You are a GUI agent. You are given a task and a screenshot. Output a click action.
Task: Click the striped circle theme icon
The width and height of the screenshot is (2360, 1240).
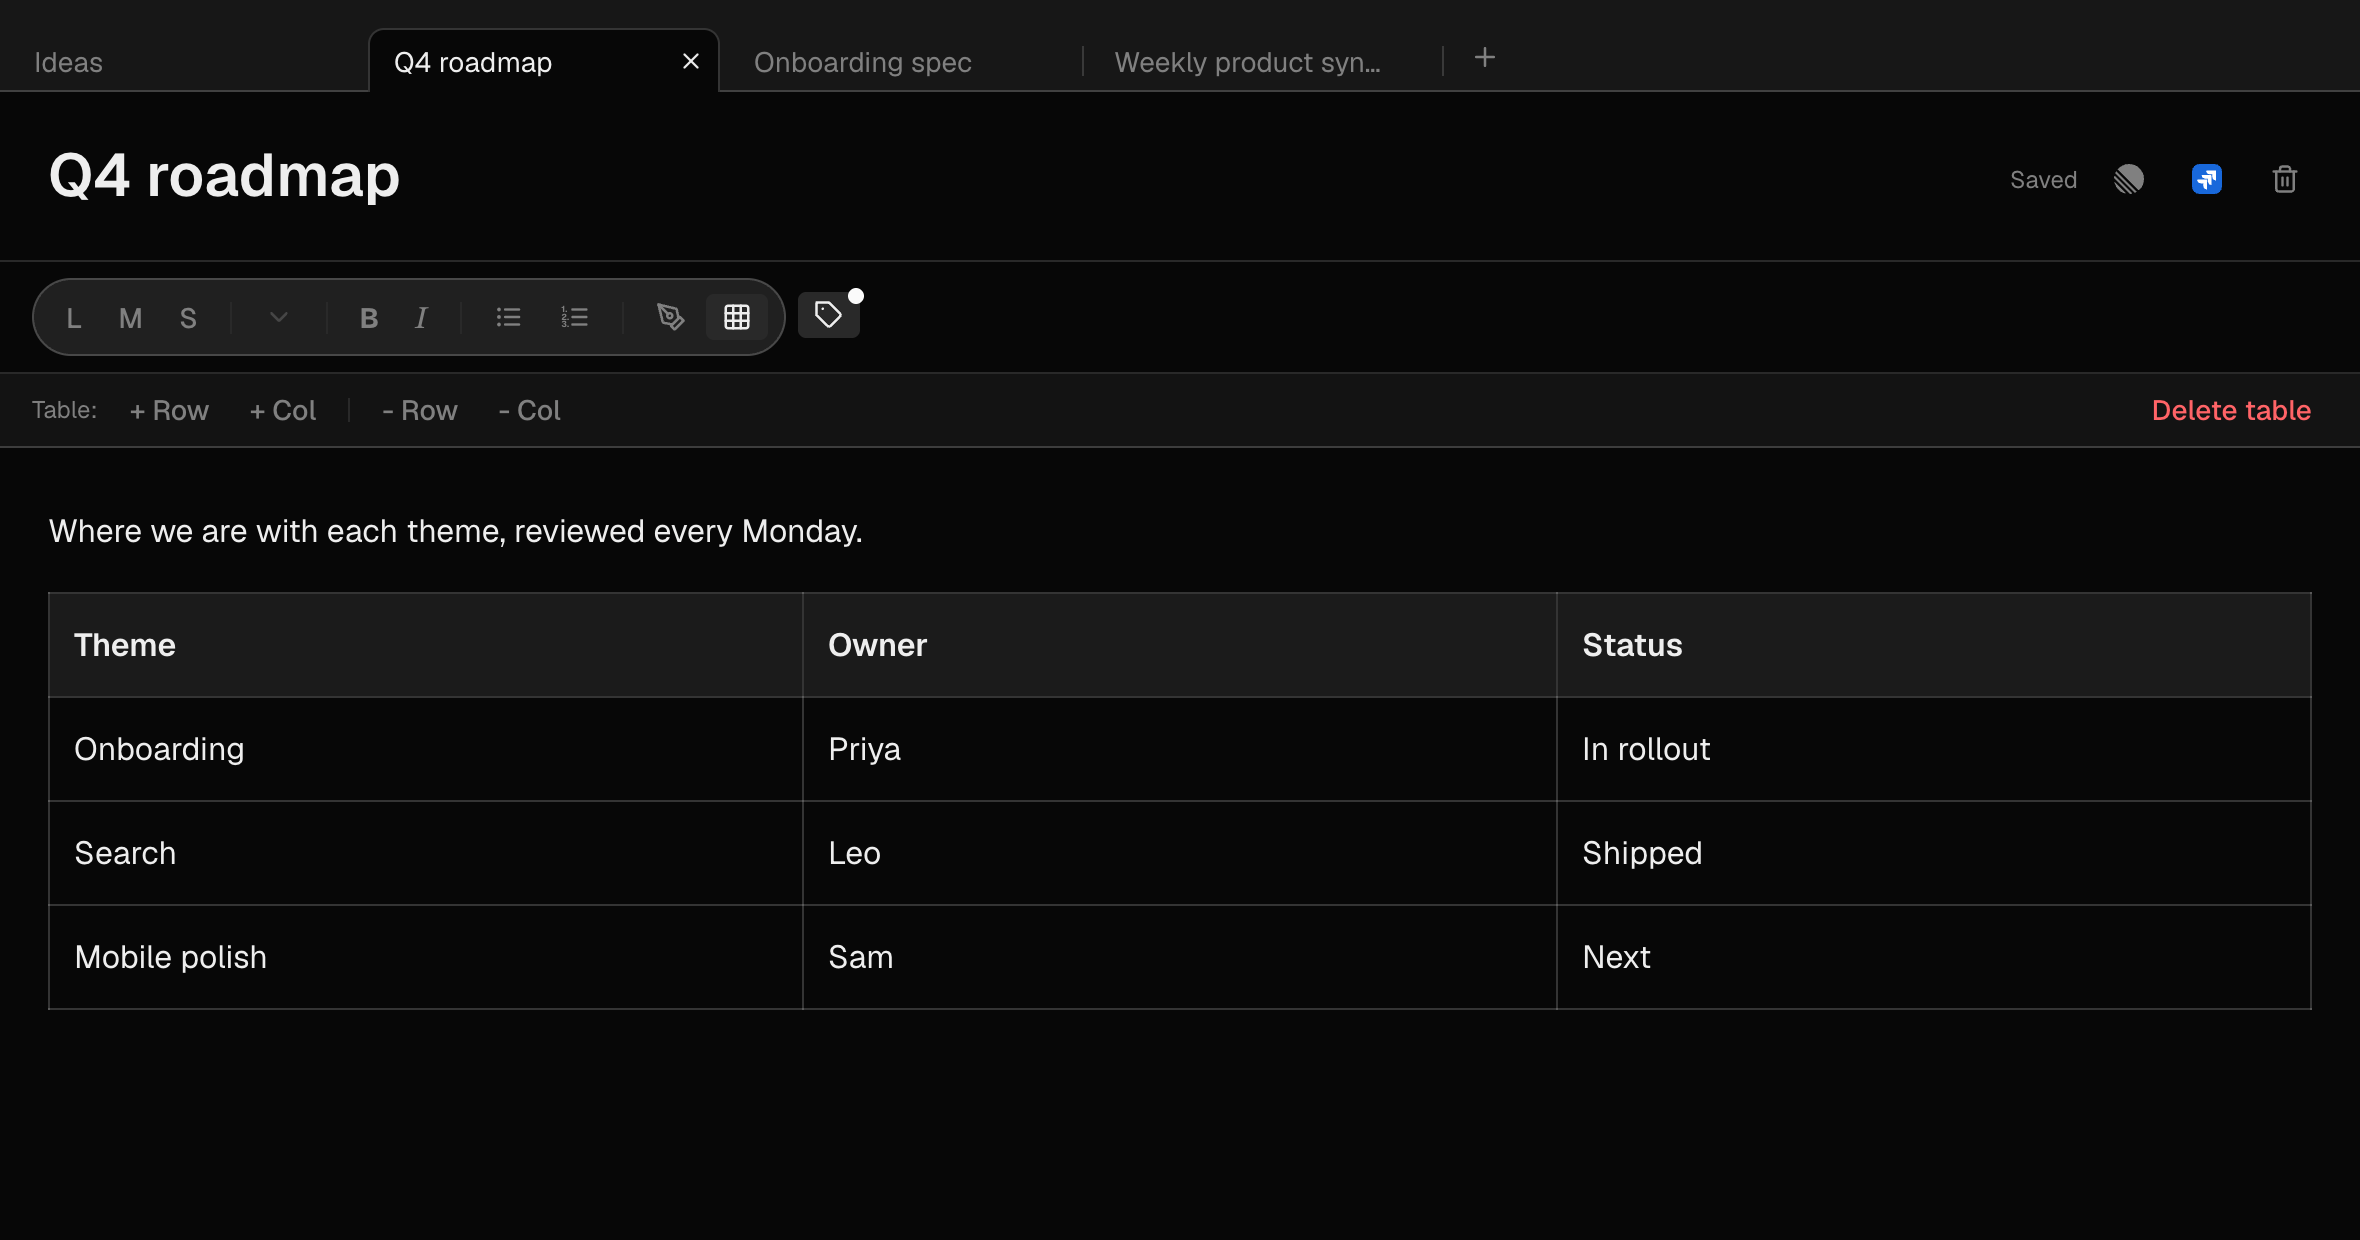[x=2129, y=180]
